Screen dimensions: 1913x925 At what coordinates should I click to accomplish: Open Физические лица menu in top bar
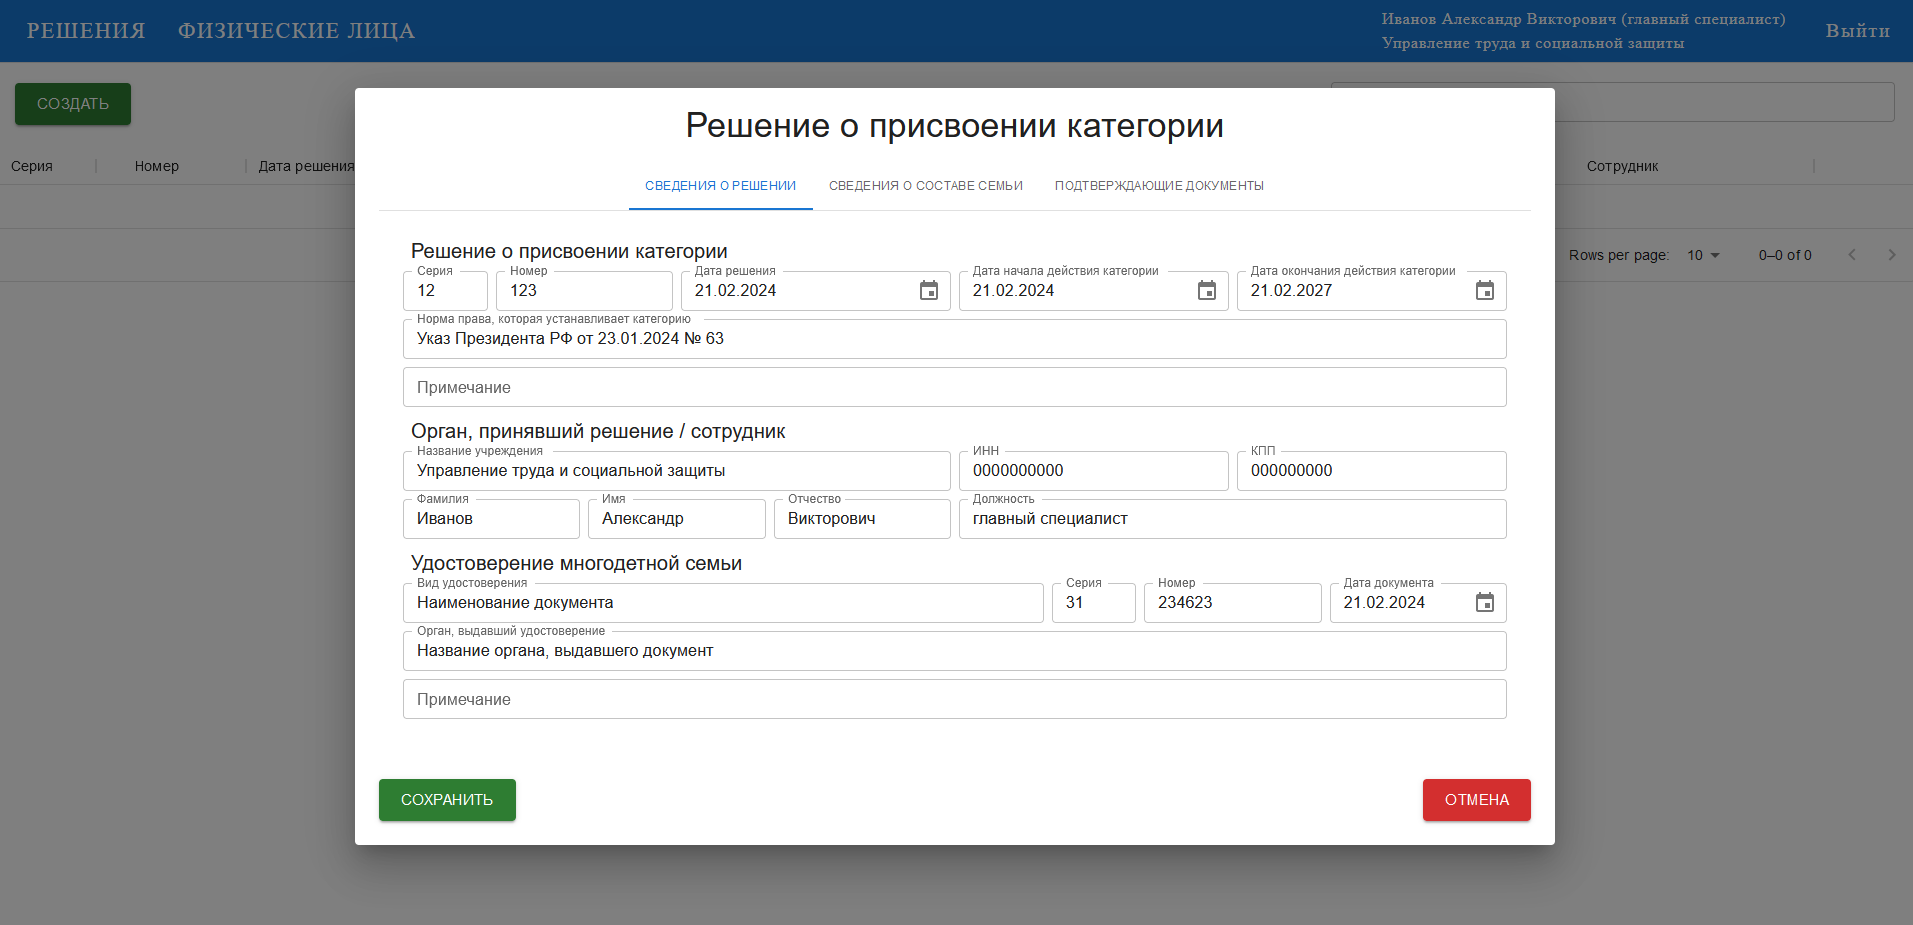click(296, 31)
